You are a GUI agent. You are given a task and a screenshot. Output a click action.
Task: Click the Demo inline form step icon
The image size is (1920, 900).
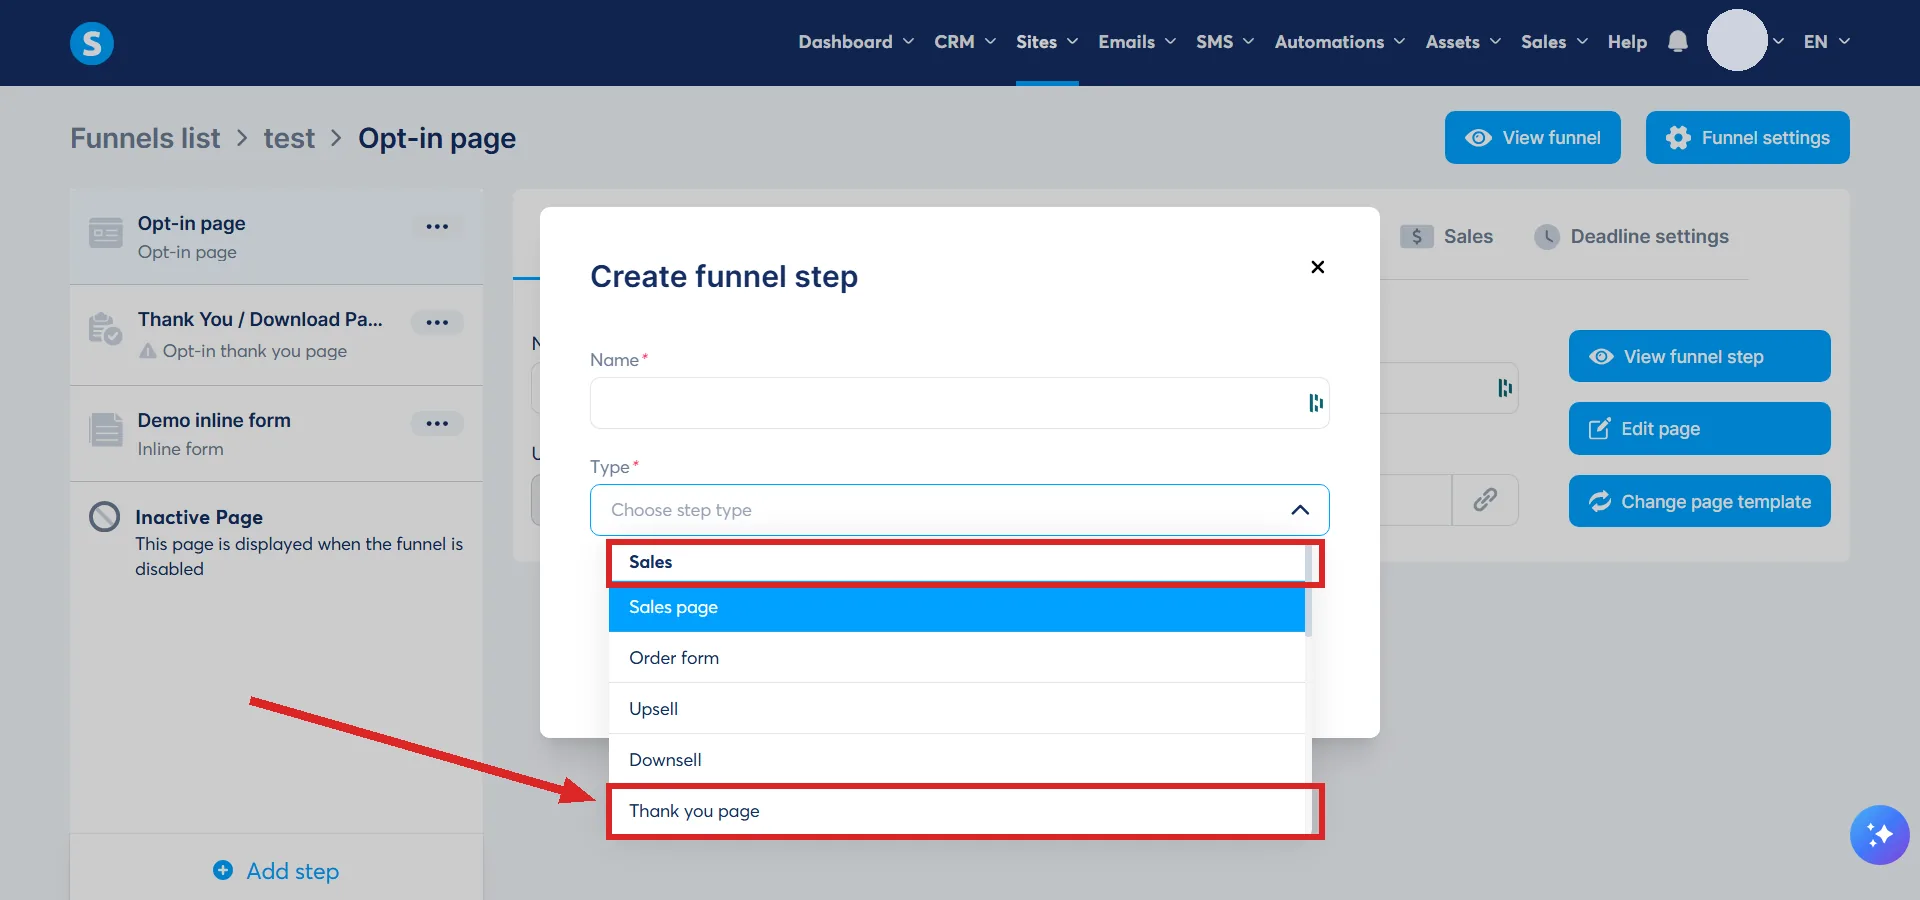tap(106, 430)
